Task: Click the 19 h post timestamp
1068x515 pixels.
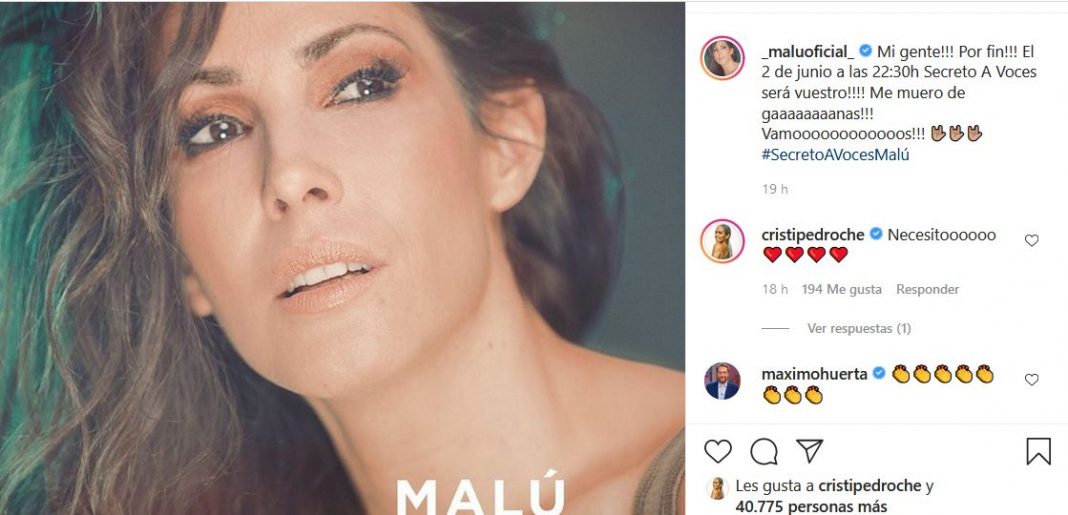Action: click(774, 188)
